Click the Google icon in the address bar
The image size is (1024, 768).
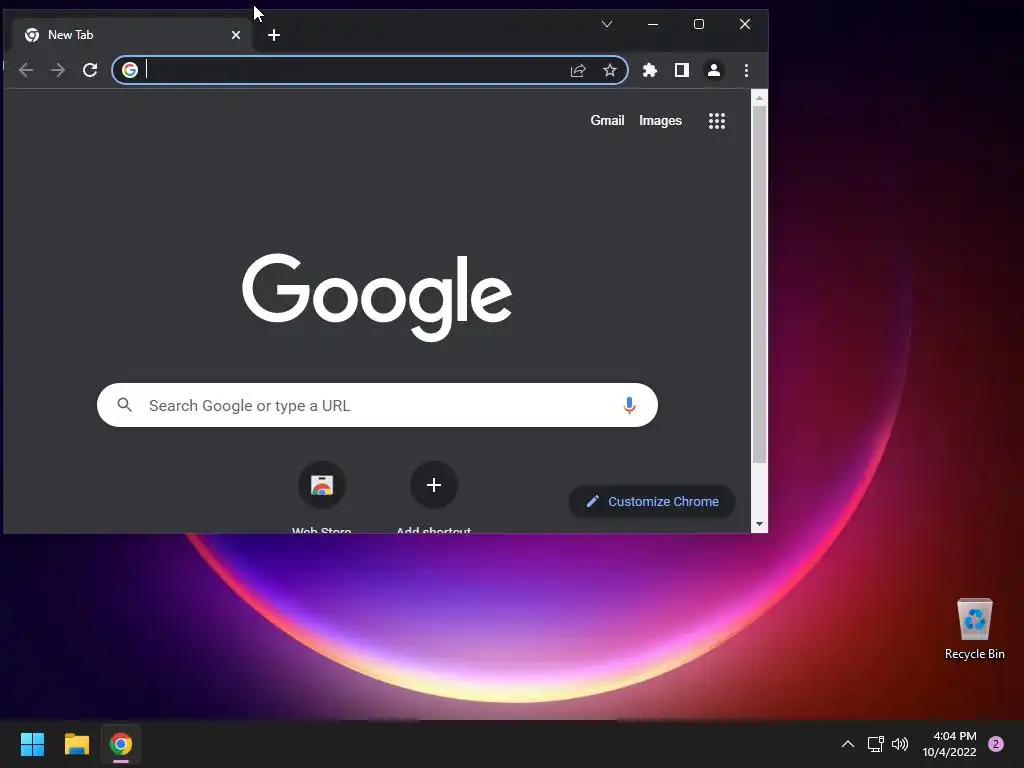coord(130,70)
